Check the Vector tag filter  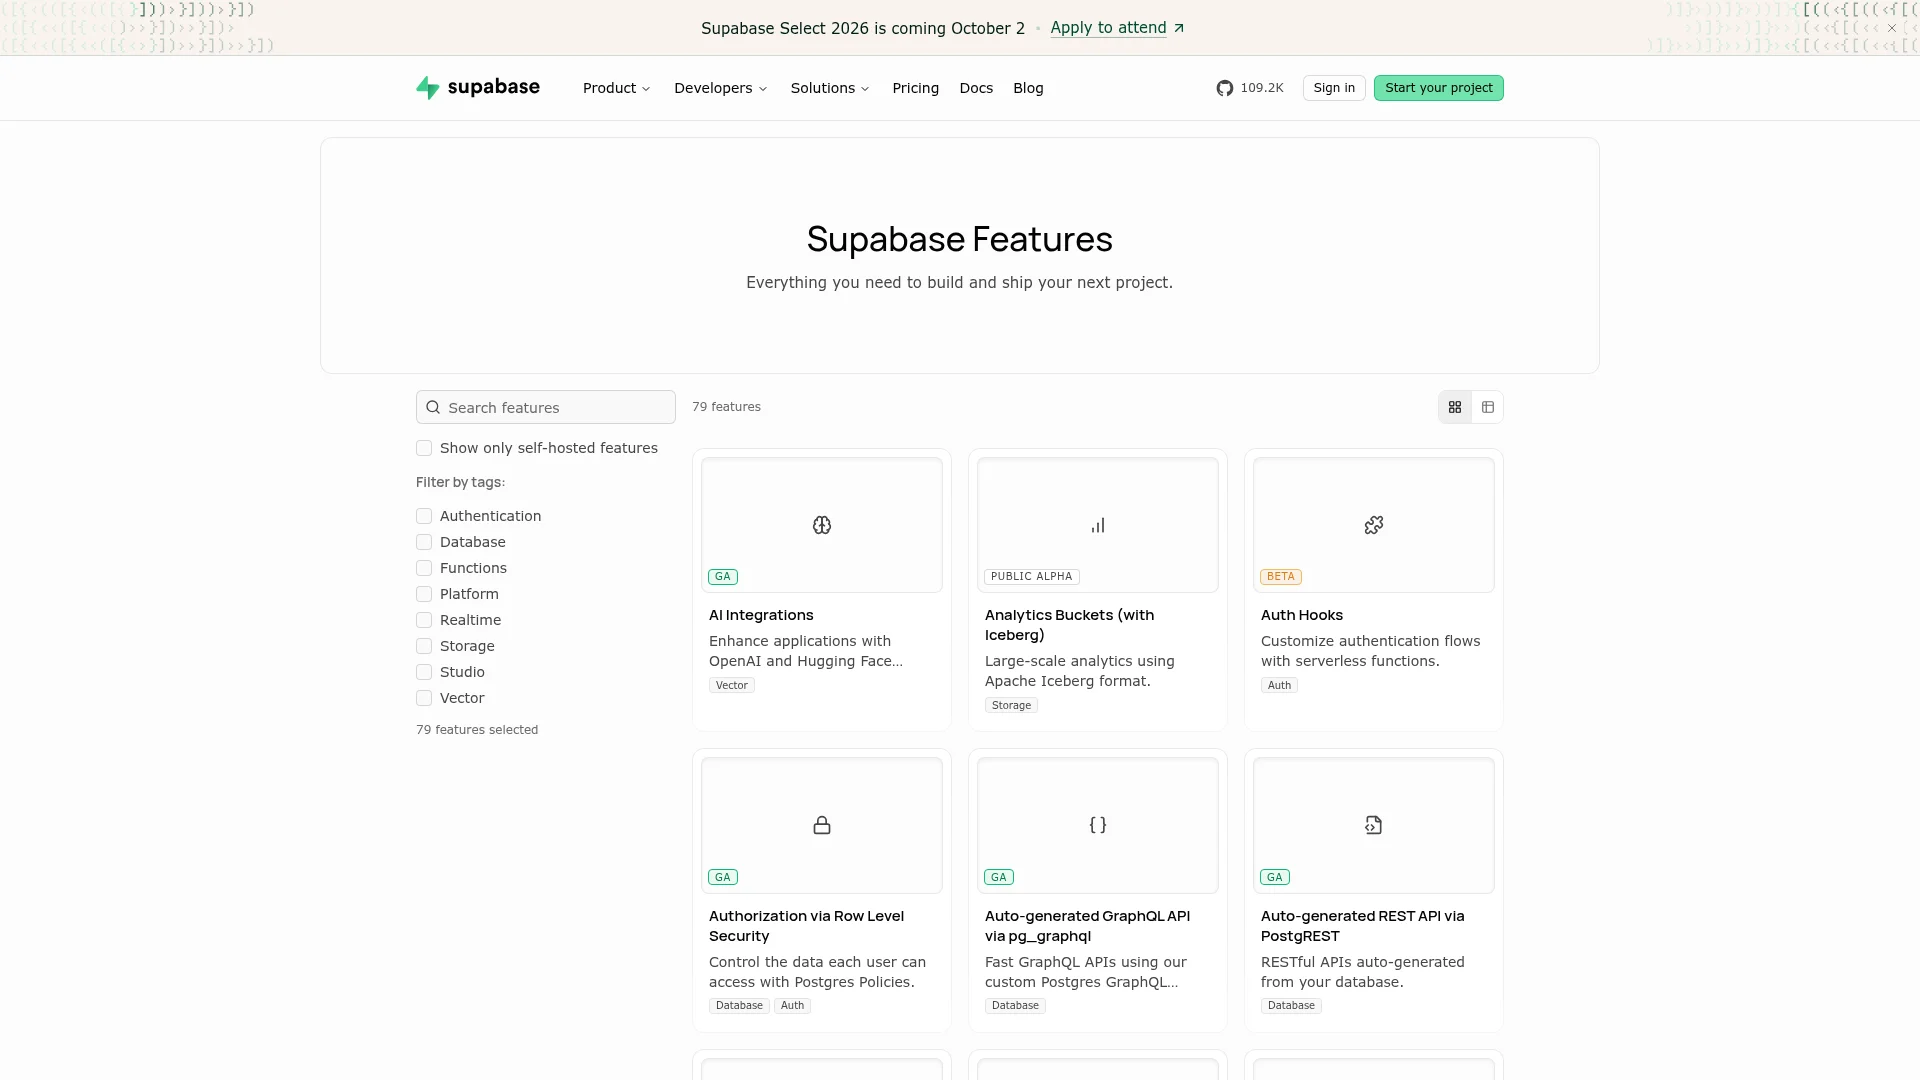click(424, 698)
